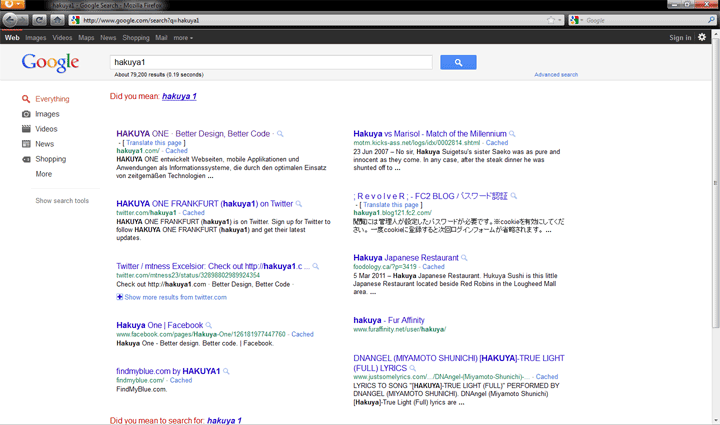
Task: Preview the RevolveR FC2 BLOG result
Action: pos(513,196)
